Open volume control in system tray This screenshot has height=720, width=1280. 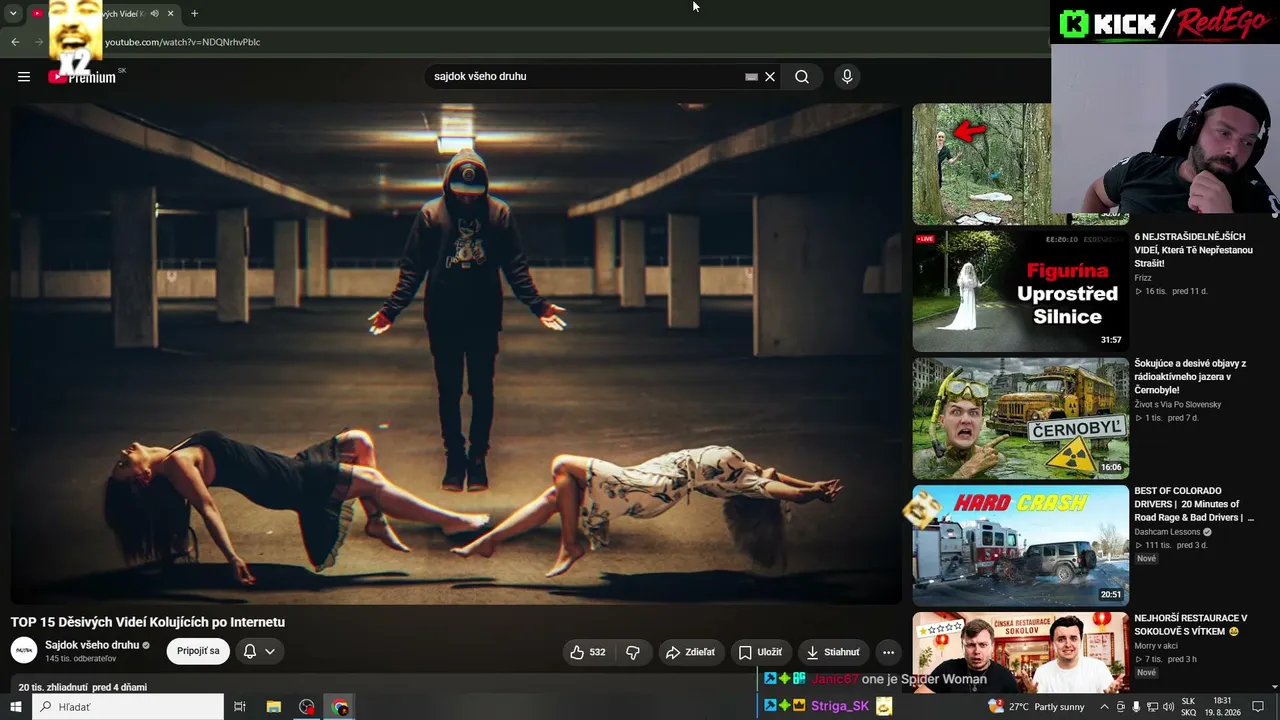(1168, 707)
